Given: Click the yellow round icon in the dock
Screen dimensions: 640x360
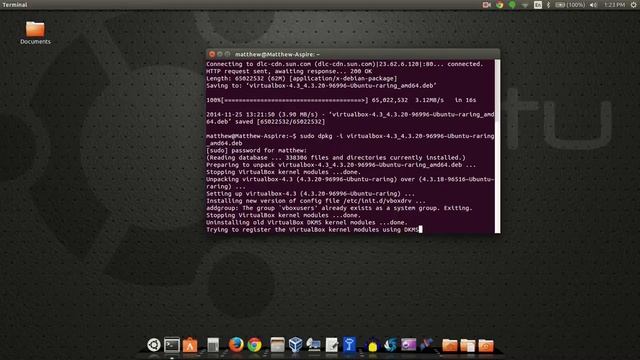Looking at the screenshot, I should 372,346.
